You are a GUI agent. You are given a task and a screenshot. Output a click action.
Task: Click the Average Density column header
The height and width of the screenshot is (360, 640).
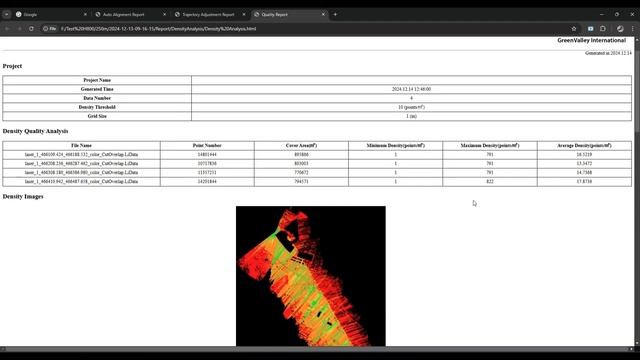[x=584, y=145]
